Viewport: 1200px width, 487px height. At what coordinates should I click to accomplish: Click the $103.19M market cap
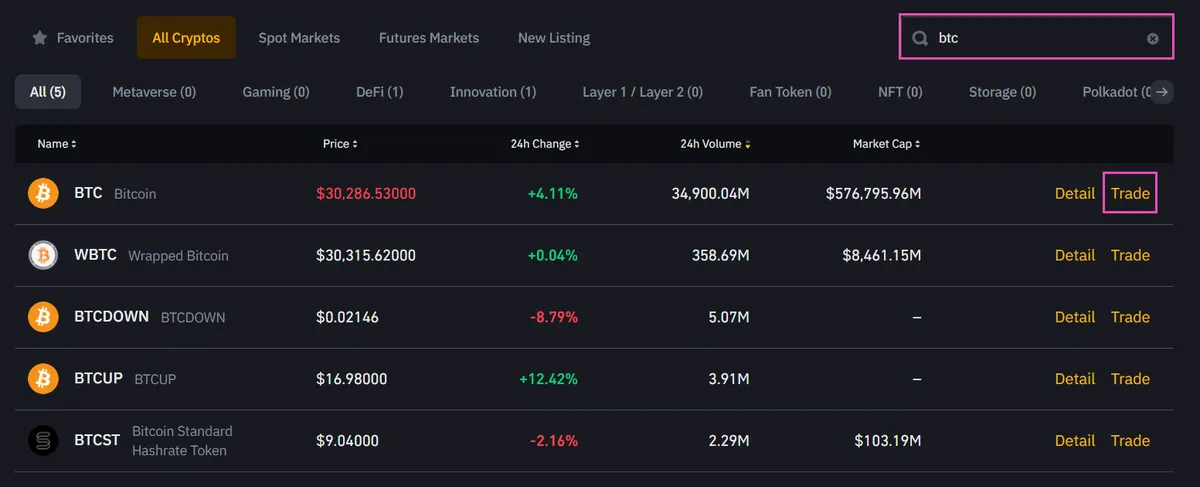[888, 441]
